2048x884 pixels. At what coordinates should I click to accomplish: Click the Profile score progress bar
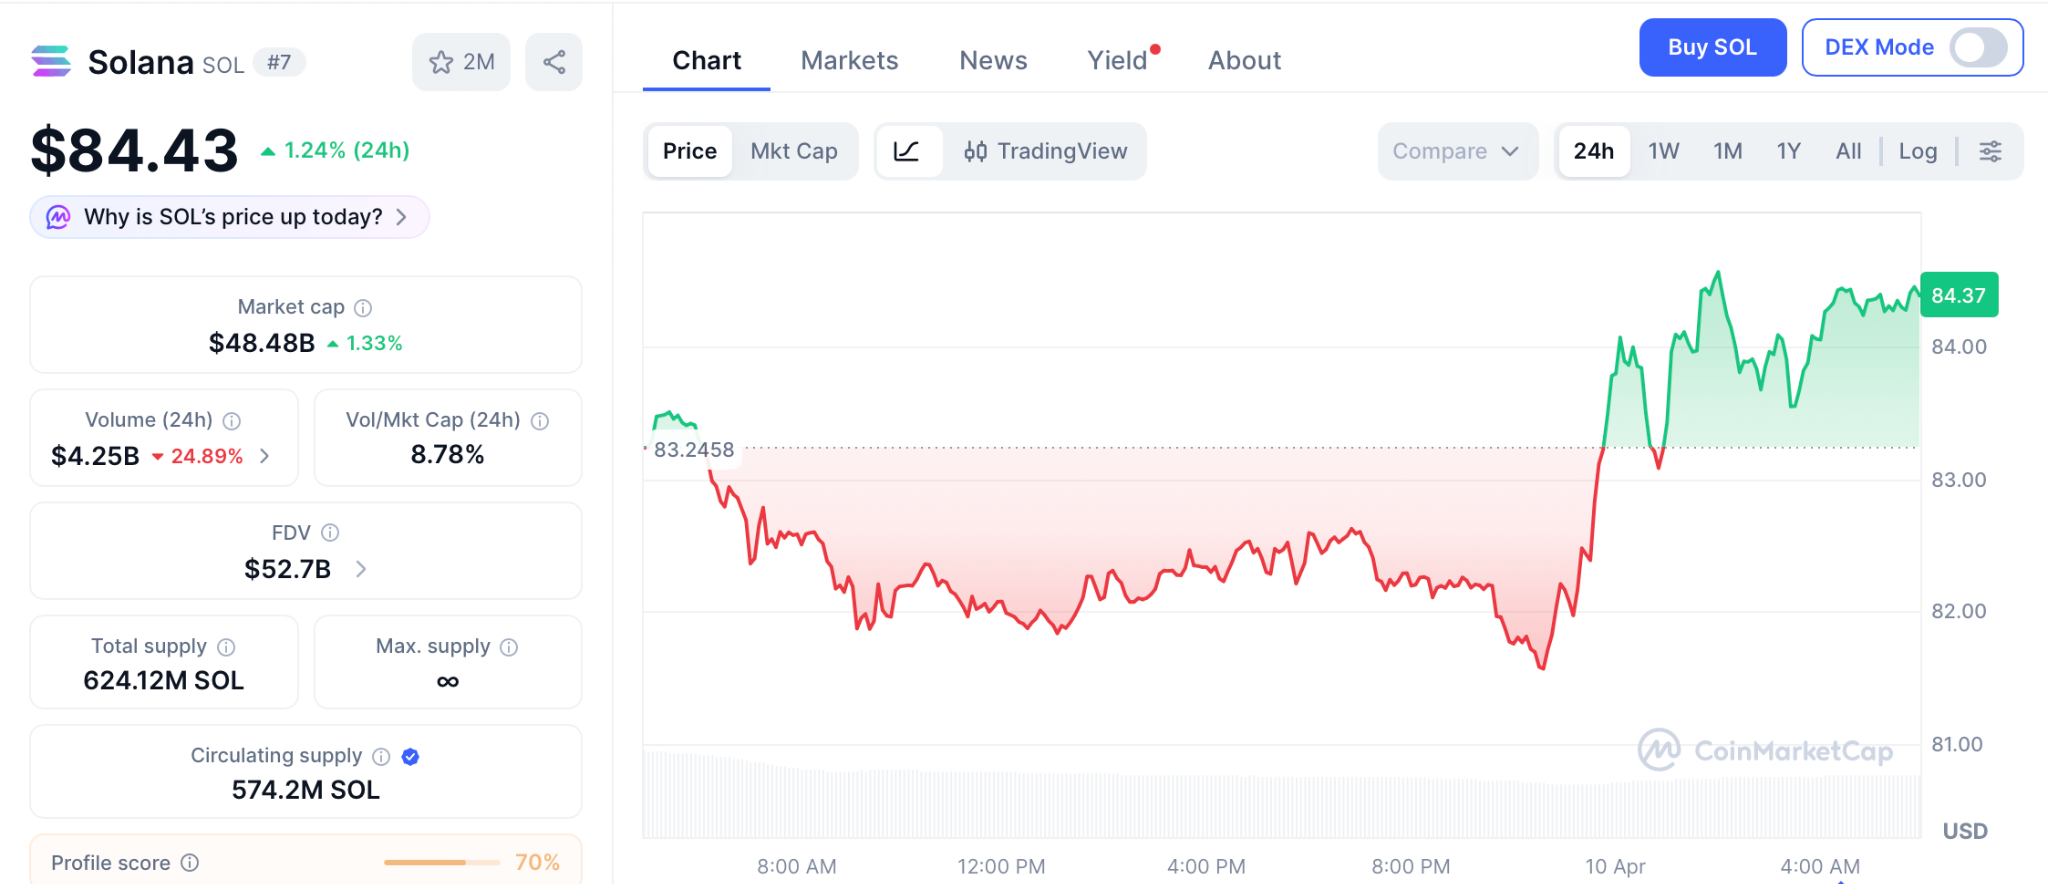[x=441, y=862]
